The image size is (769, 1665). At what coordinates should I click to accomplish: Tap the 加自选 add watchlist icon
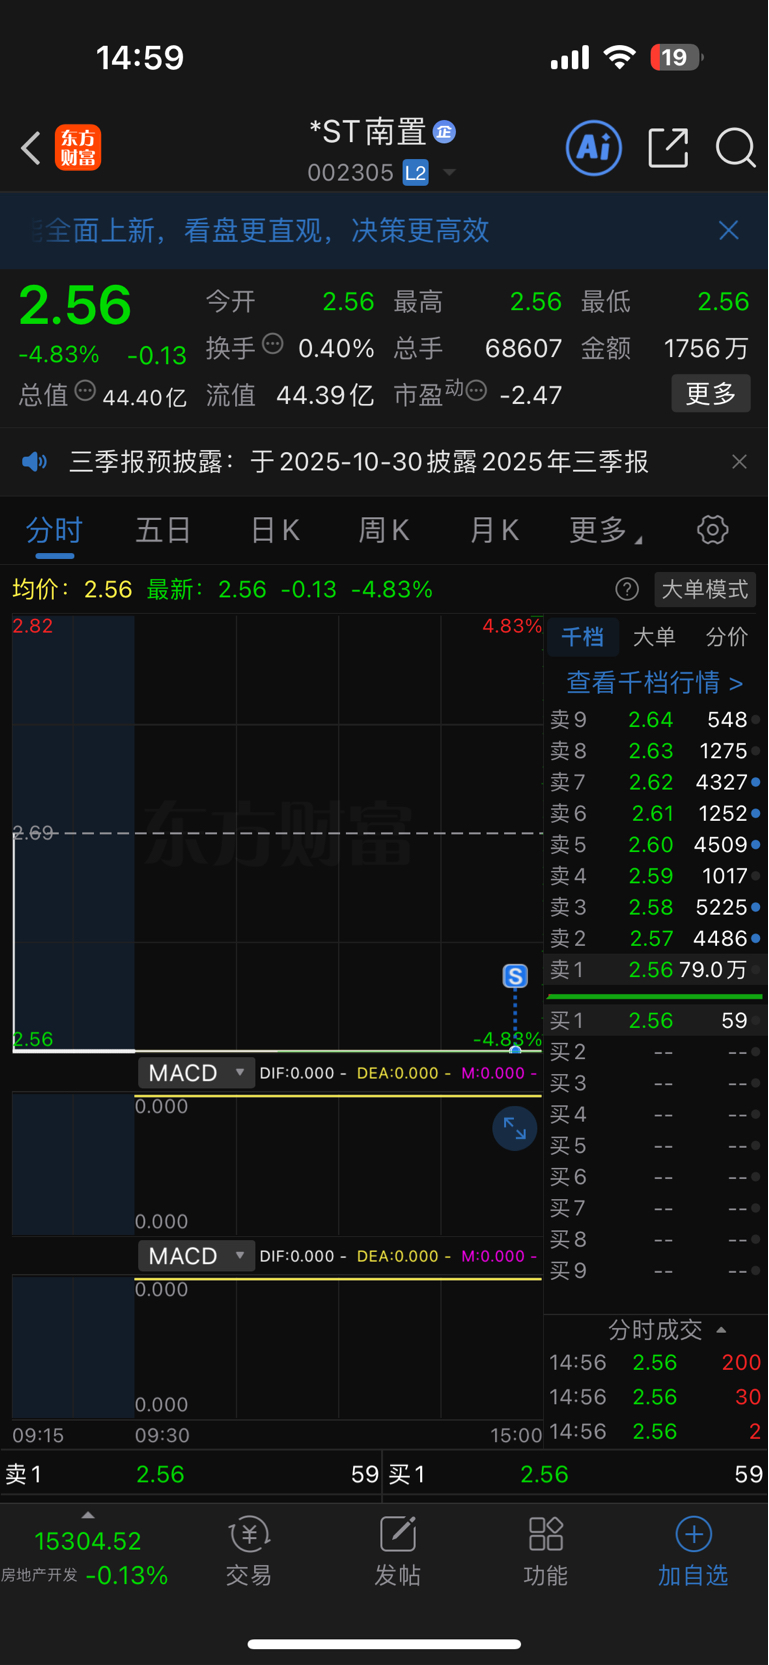[x=693, y=1552]
